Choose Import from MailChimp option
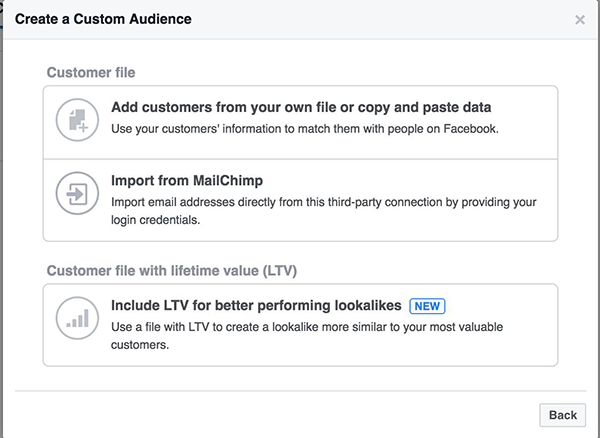 (x=186, y=182)
